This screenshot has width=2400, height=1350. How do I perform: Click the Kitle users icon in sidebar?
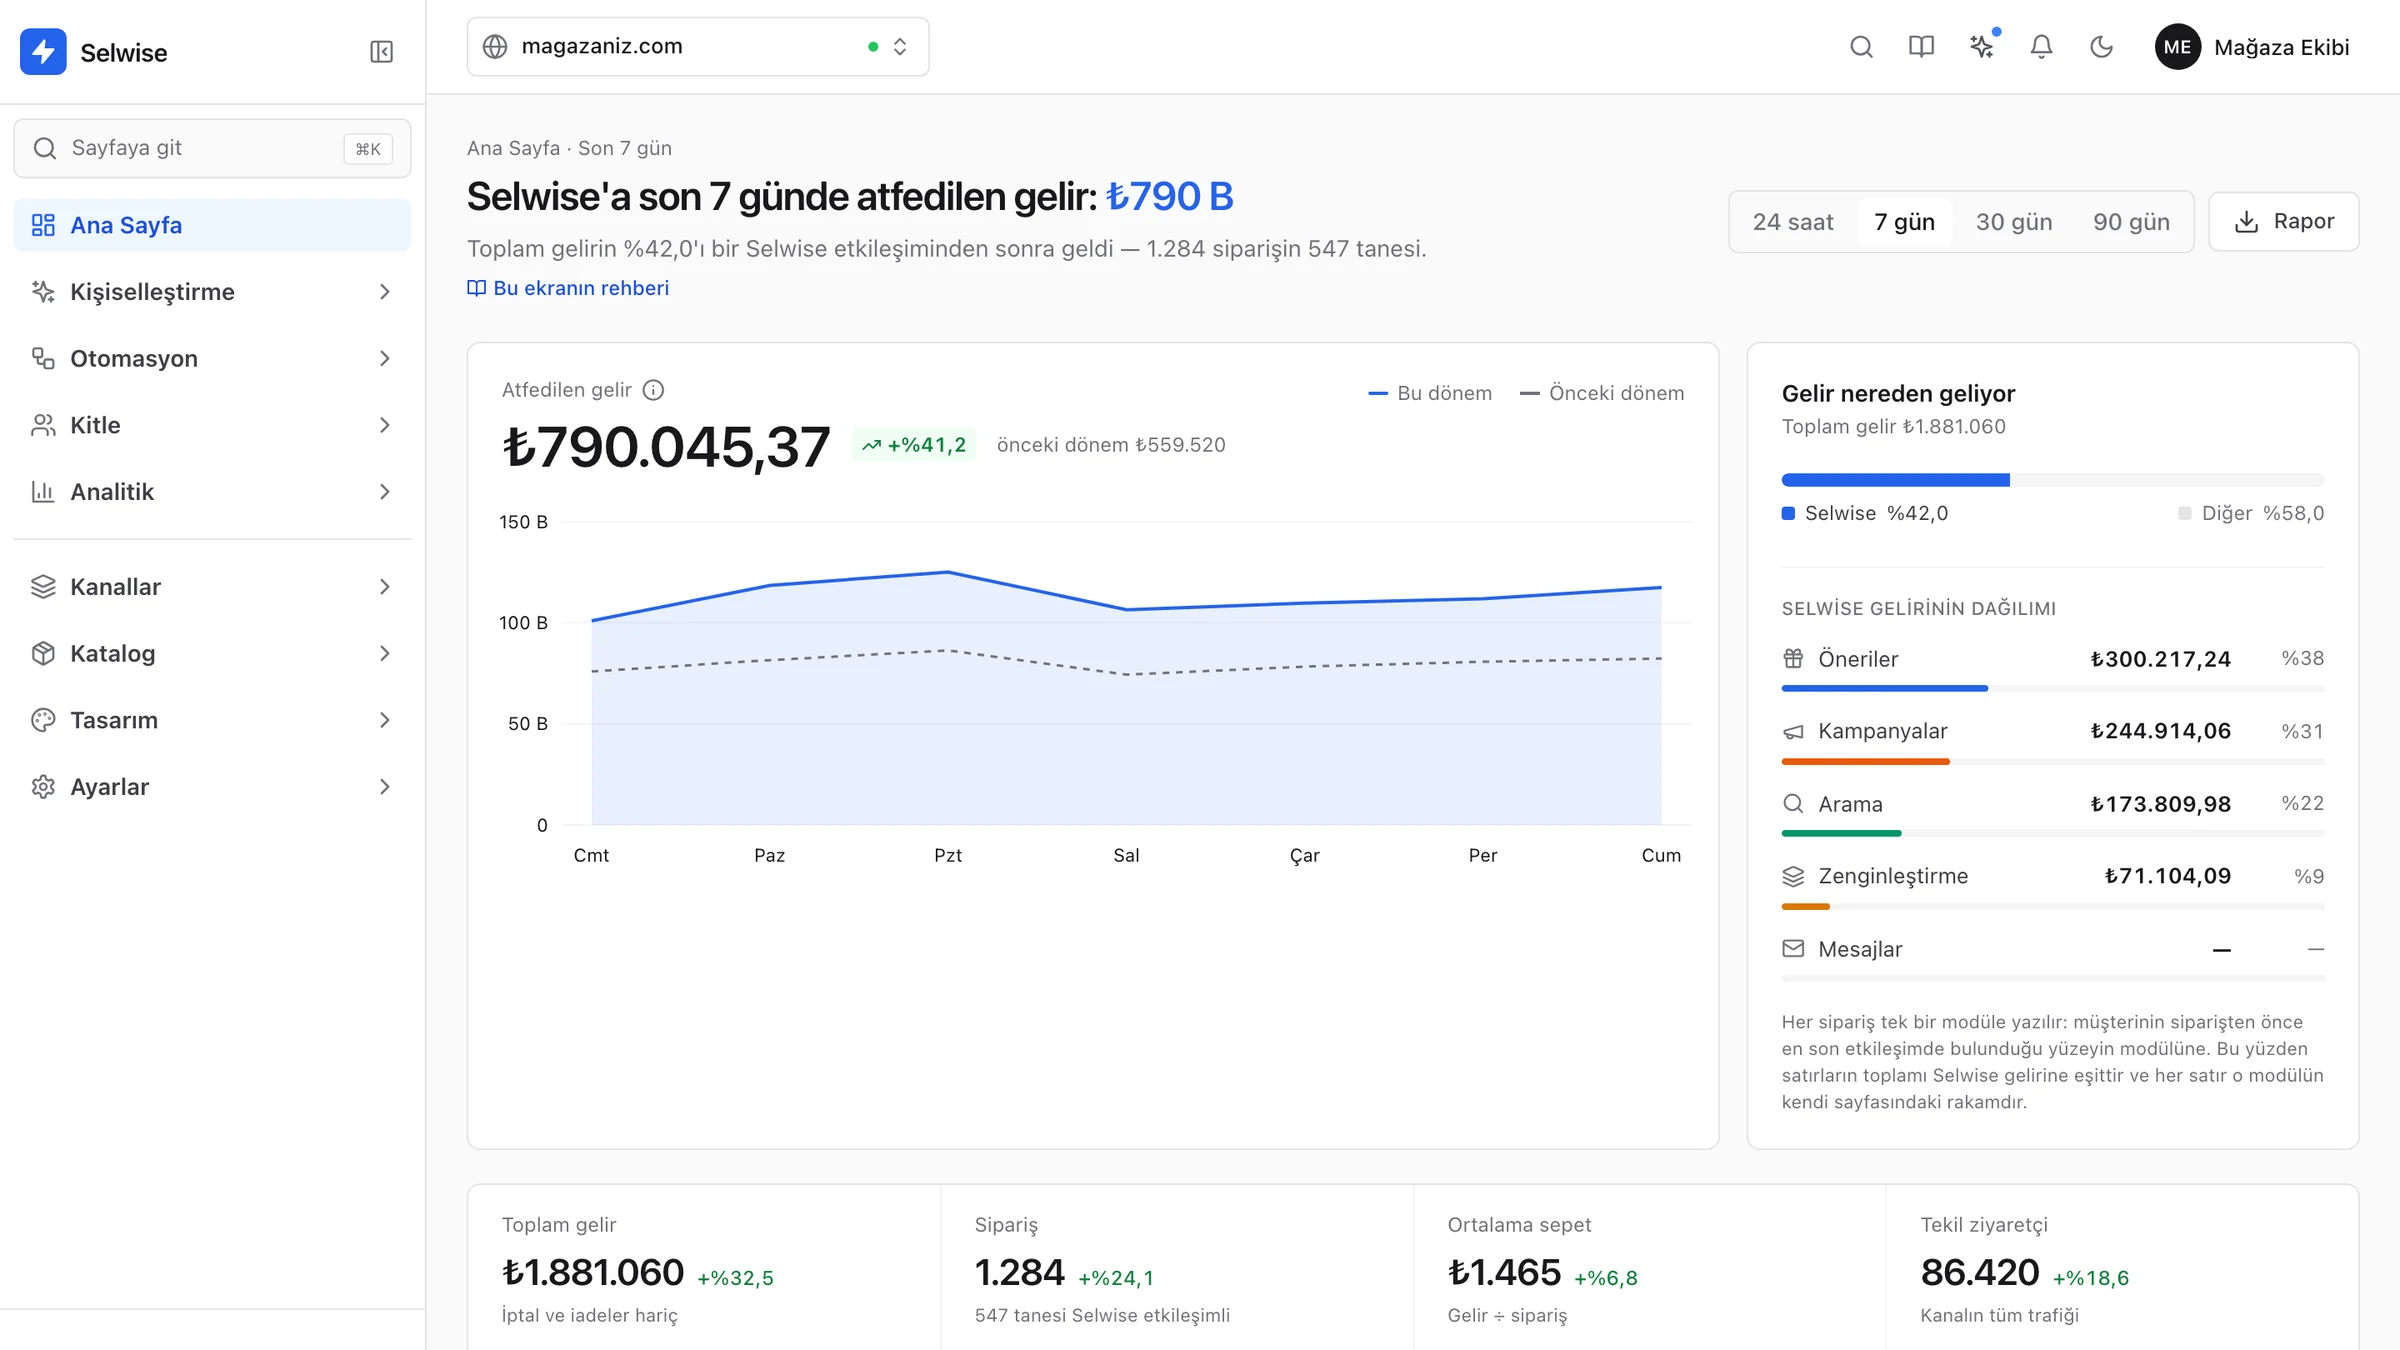point(43,425)
